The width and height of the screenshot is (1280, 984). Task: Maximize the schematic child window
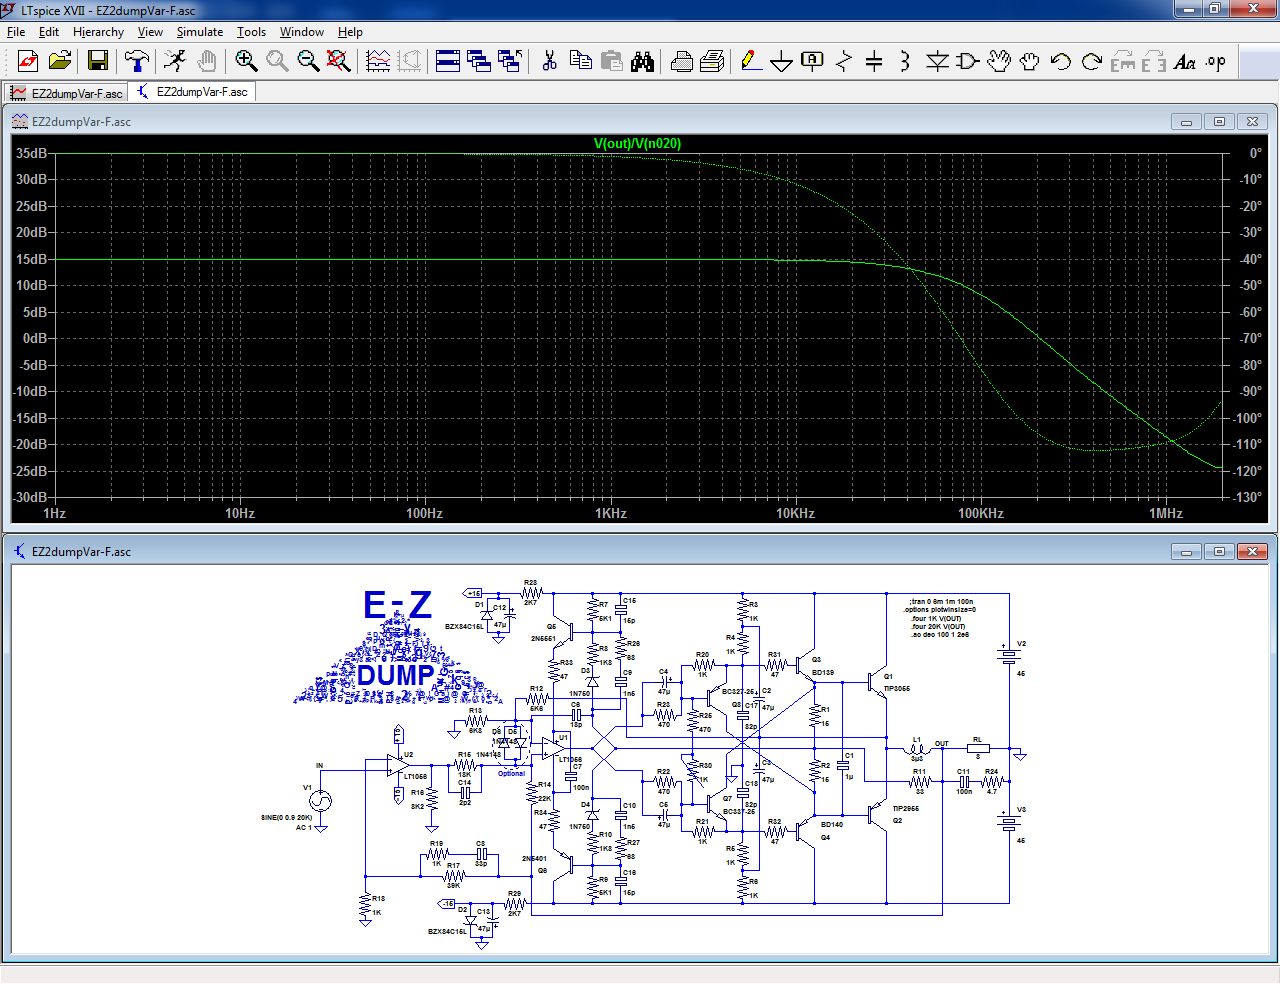pyautogui.click(x=1219, y=552)
